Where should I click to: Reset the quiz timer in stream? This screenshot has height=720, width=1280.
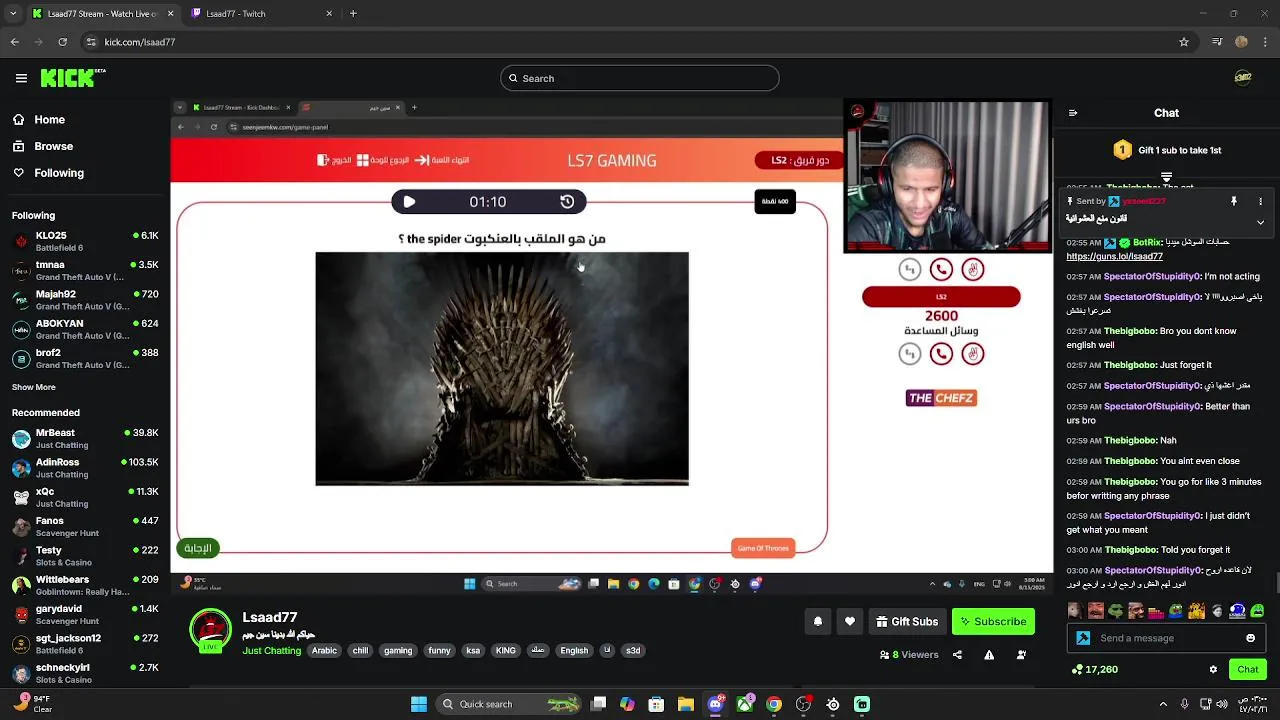coord(567,202)
